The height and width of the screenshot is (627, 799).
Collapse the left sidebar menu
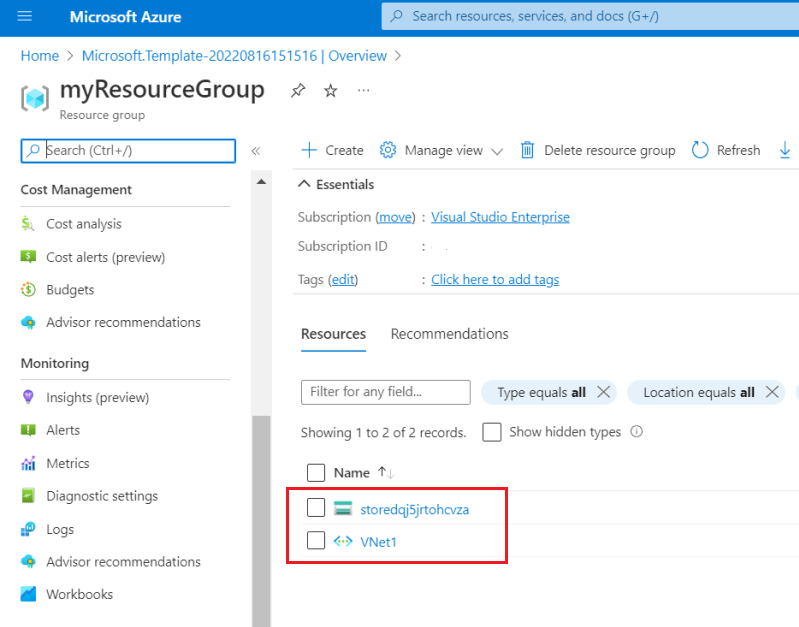click(255, 151)
